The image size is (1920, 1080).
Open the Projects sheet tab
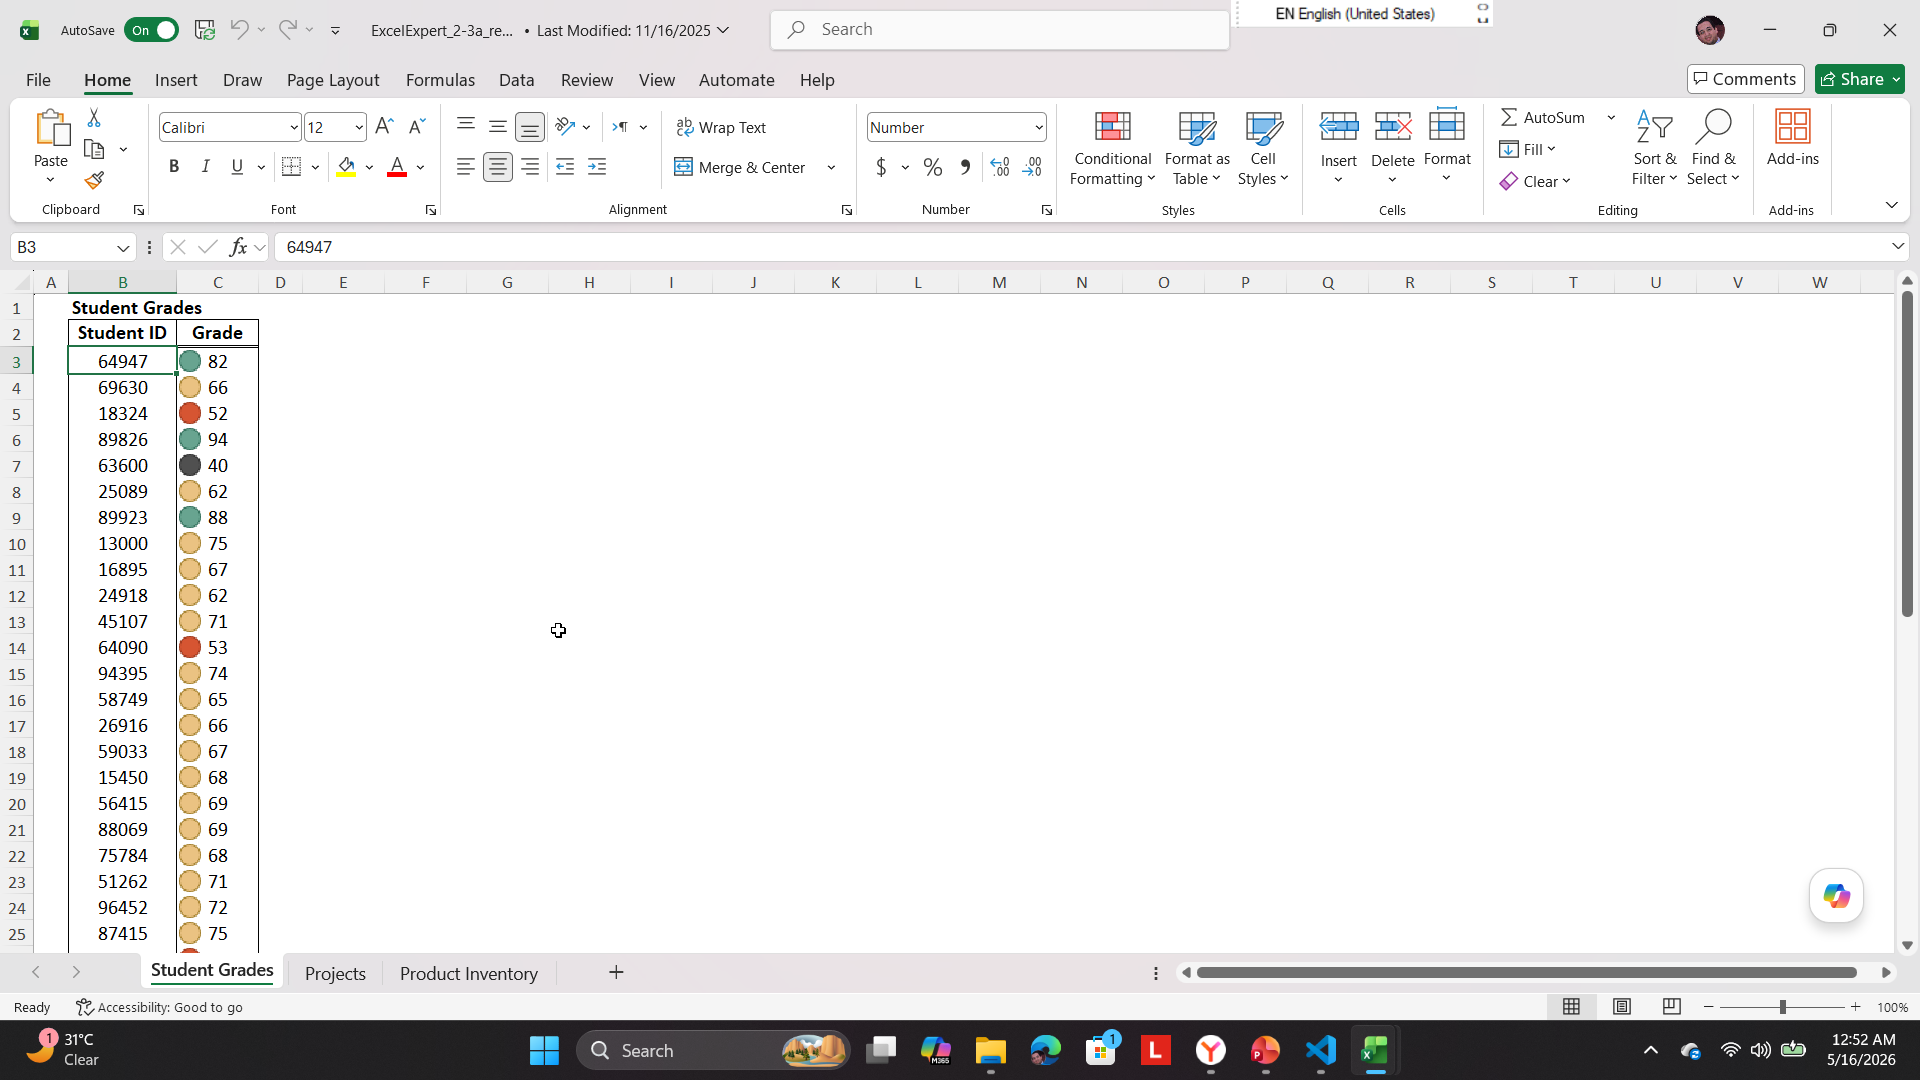tap(335, 973)
